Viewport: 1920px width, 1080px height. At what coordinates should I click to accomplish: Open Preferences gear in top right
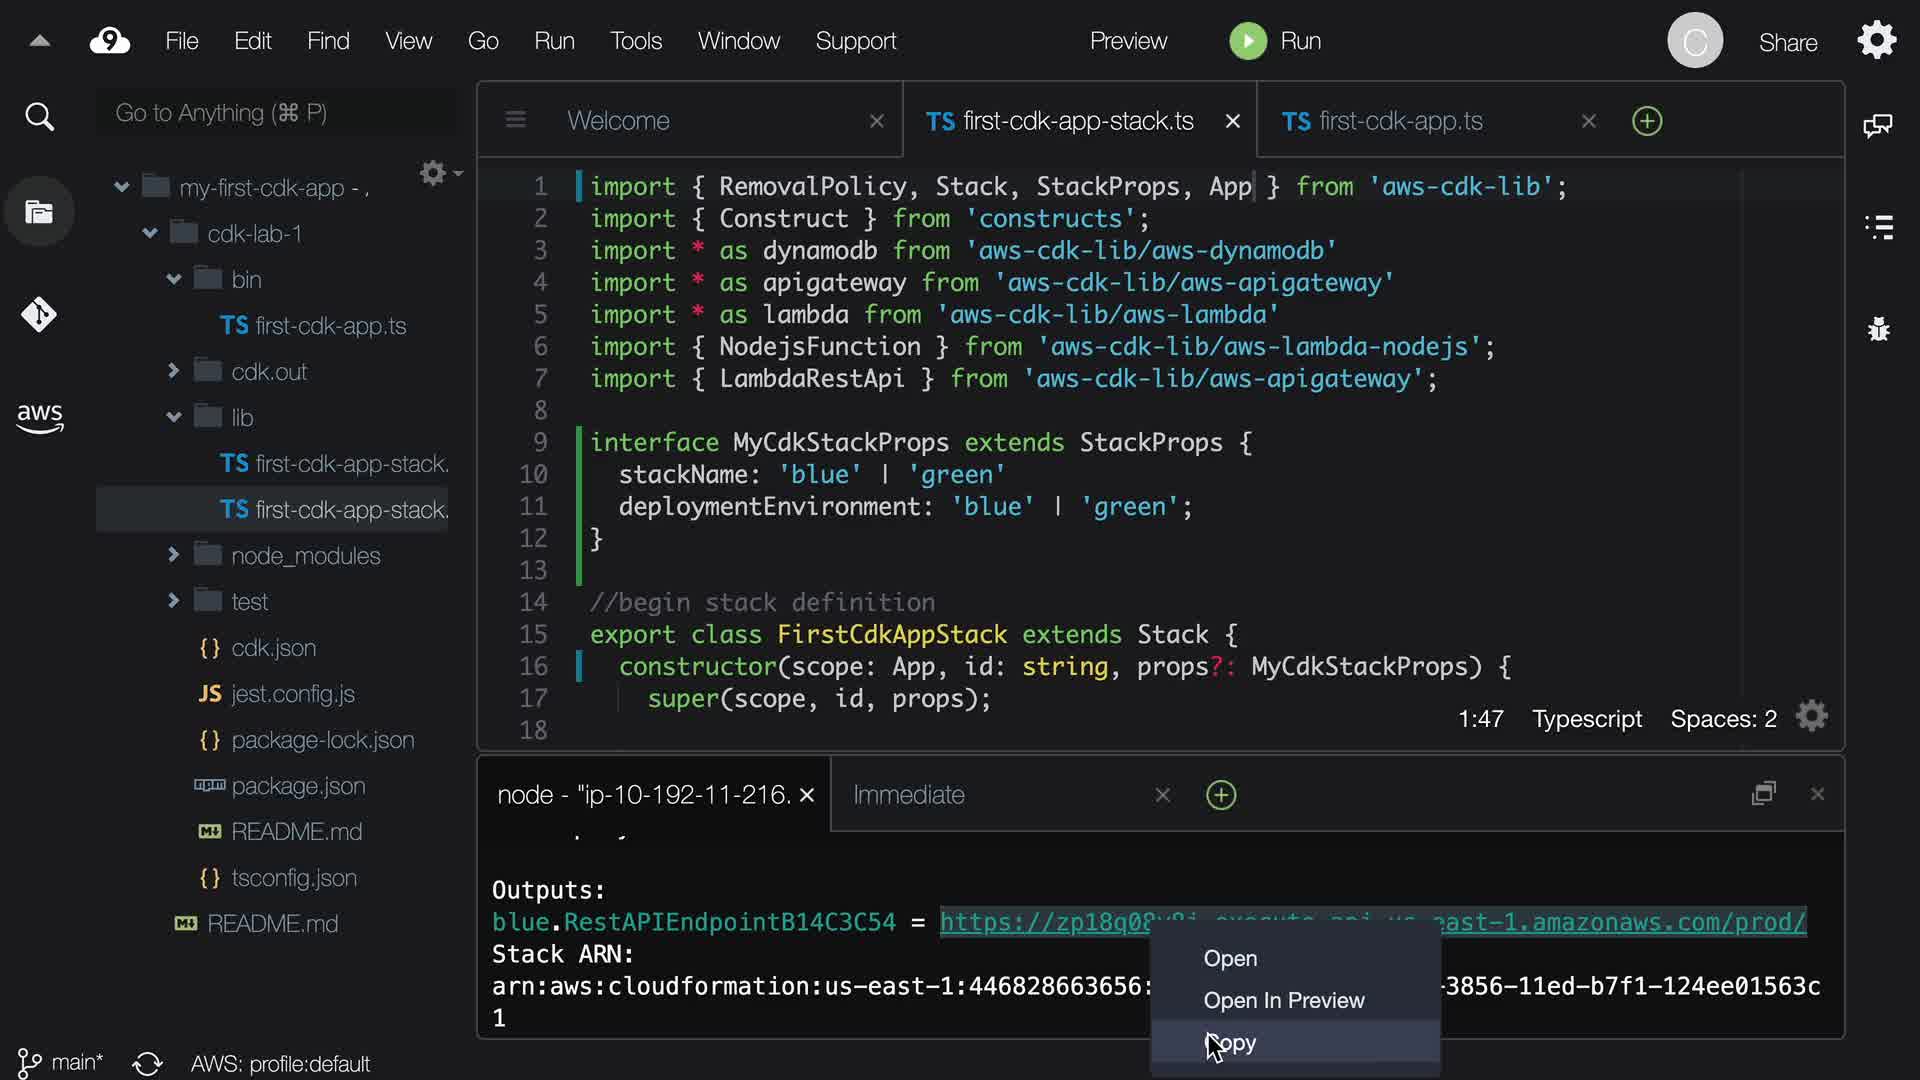(1876, 41)
